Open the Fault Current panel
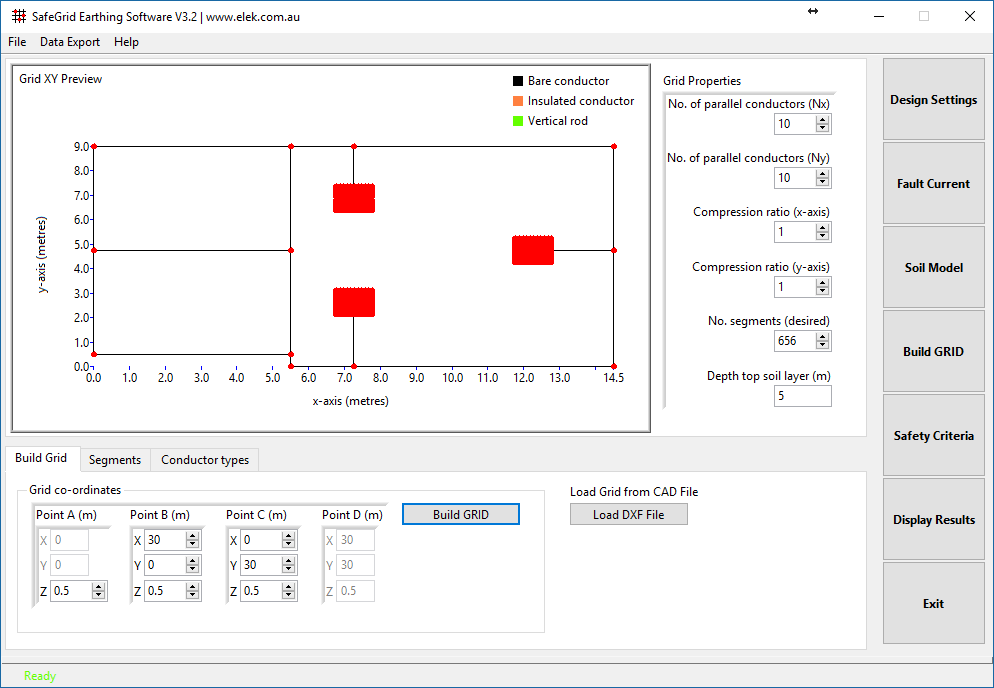The width and height of the screenshot is (994, 688). tap(933, 182)
